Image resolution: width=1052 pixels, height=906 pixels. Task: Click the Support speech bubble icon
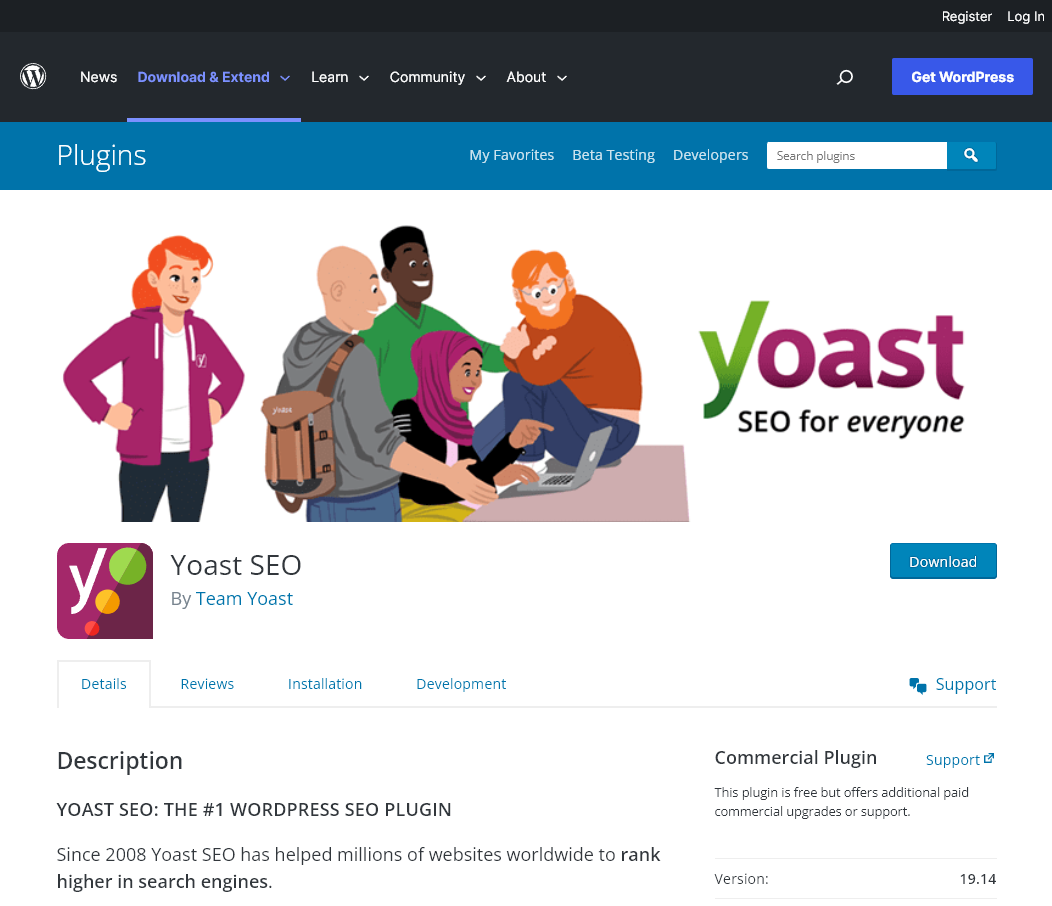(x=917, y=685)
